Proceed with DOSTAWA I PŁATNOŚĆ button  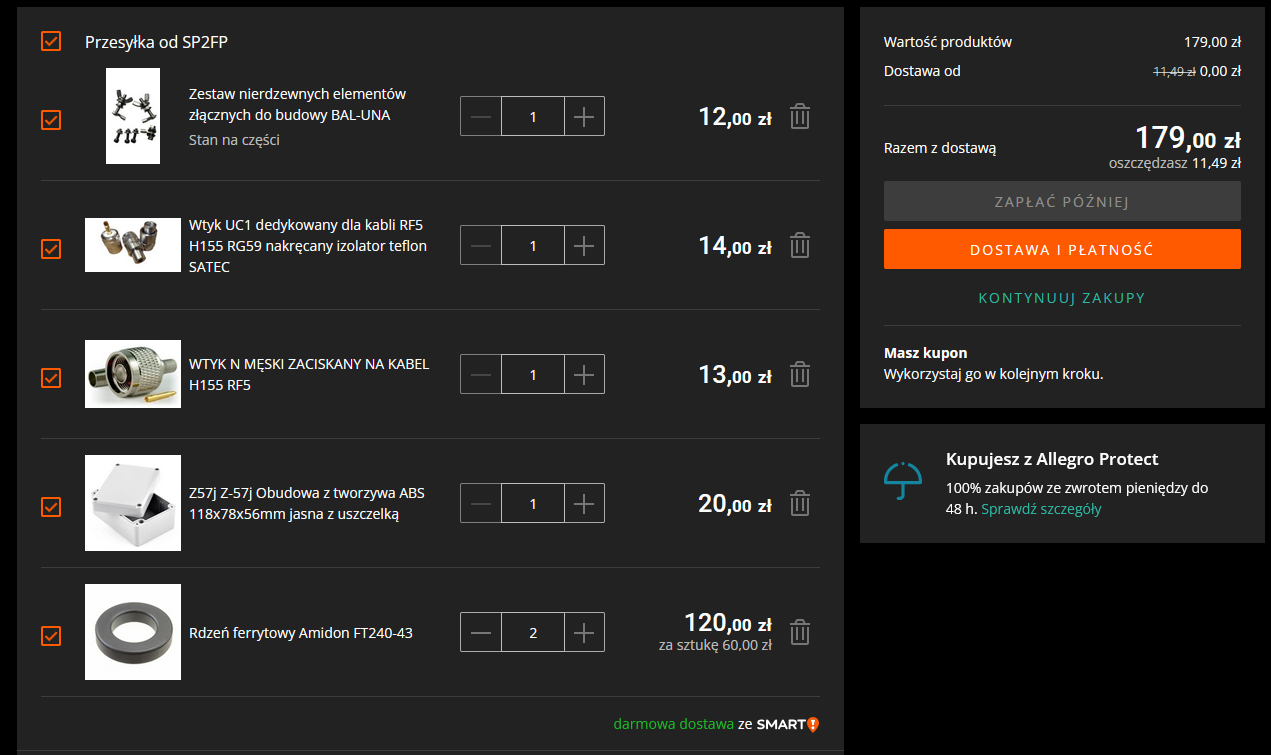click(1062, 249)
